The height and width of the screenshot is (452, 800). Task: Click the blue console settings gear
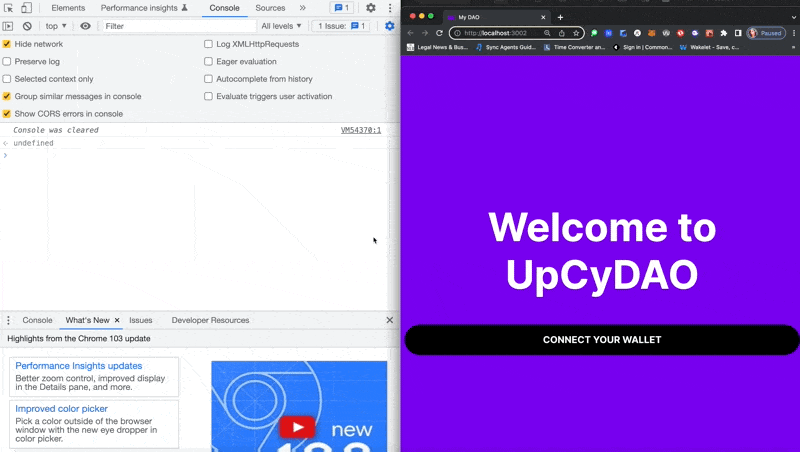pos(389,26)
